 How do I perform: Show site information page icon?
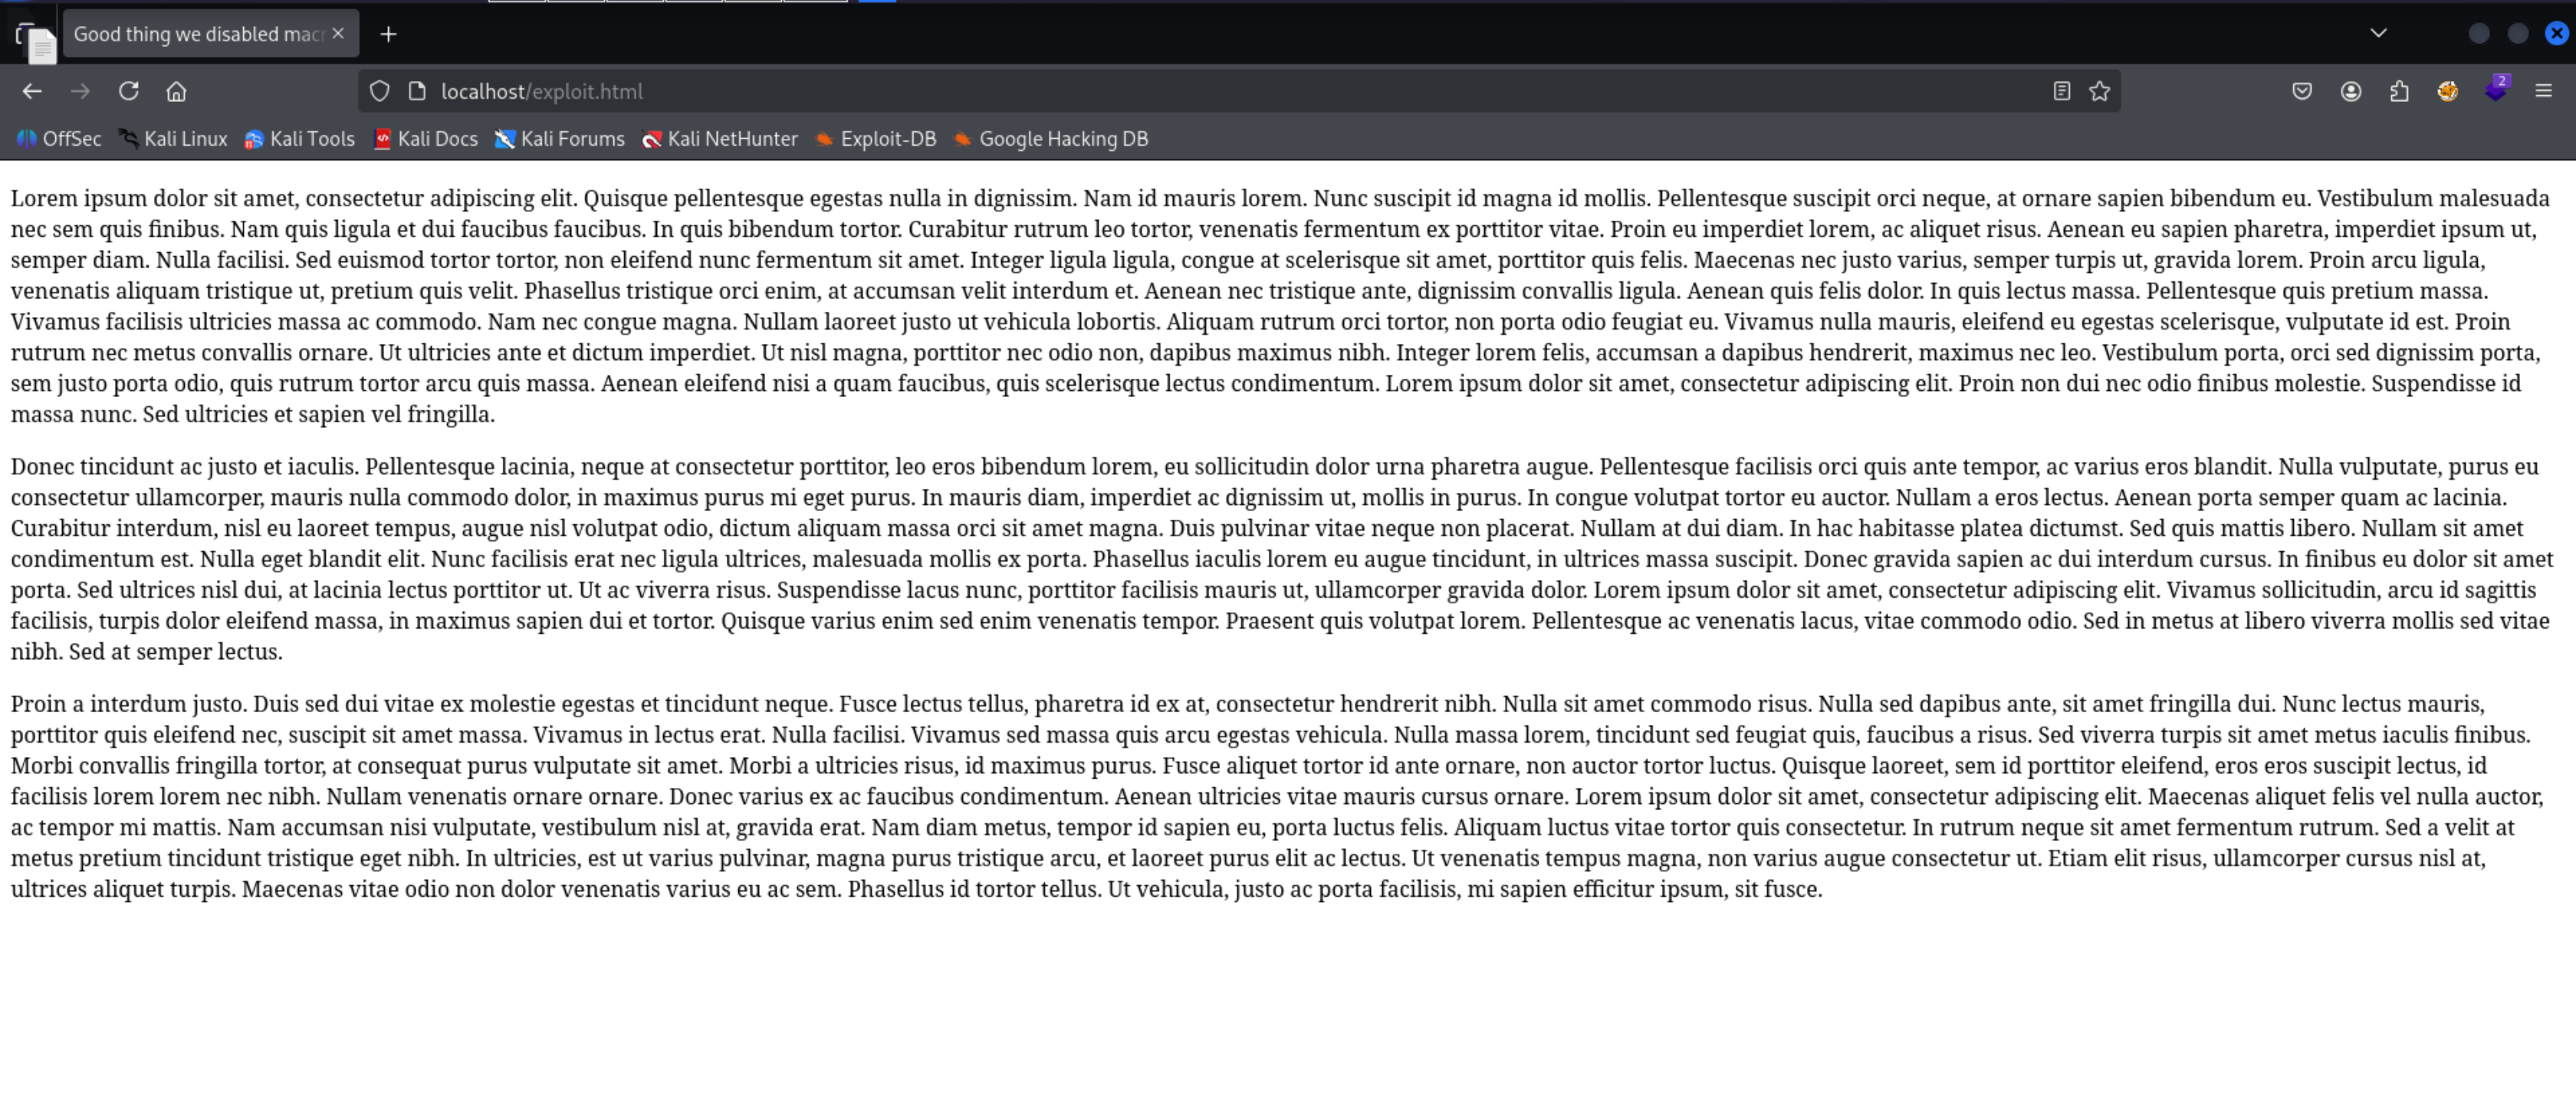(x=417, y=91)
